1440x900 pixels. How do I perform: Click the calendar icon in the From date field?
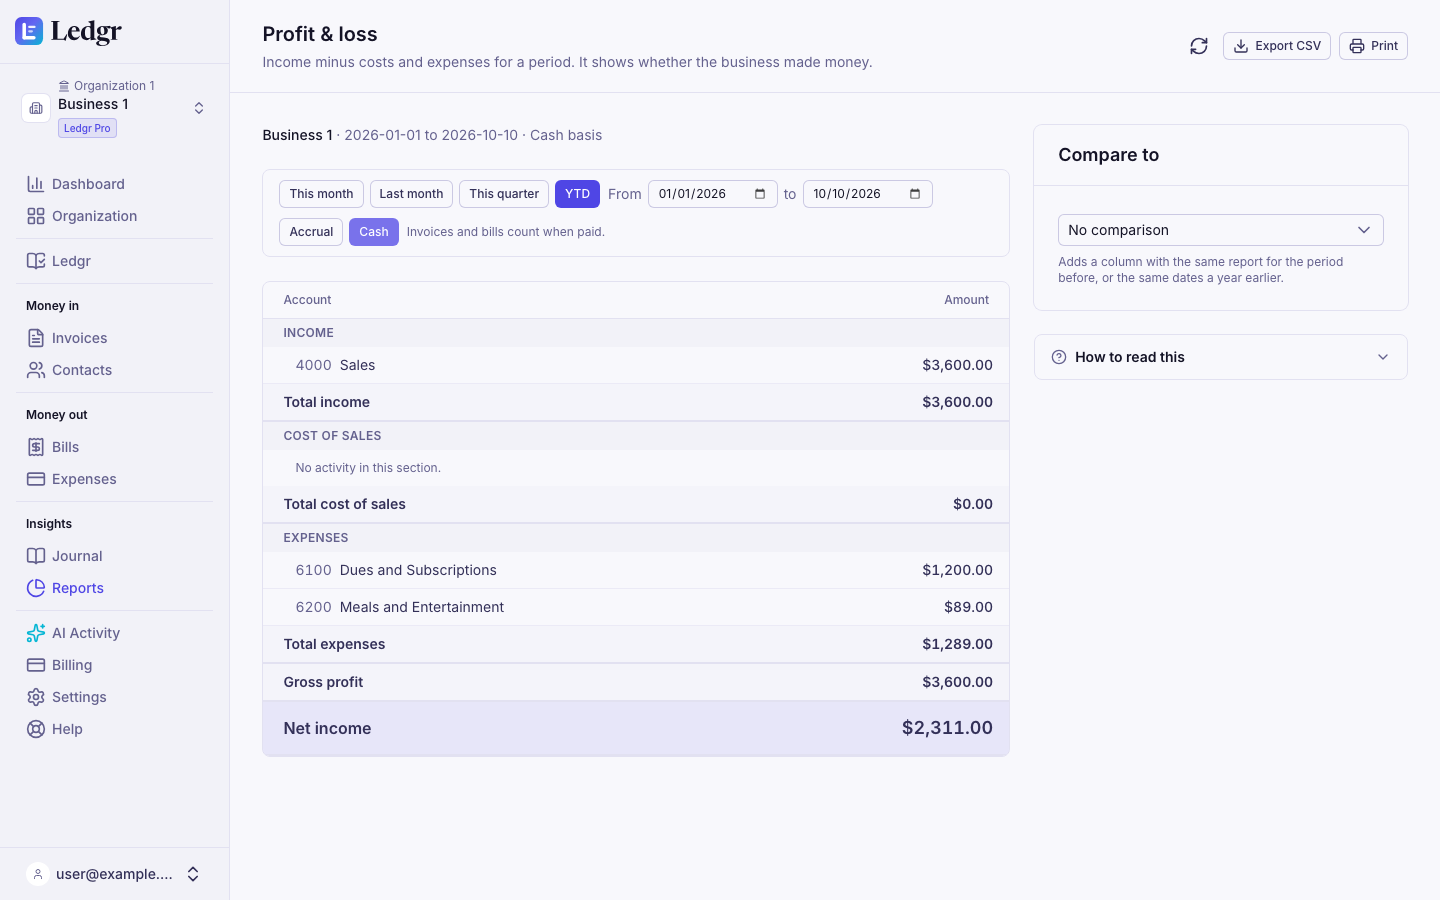point(760,194)
